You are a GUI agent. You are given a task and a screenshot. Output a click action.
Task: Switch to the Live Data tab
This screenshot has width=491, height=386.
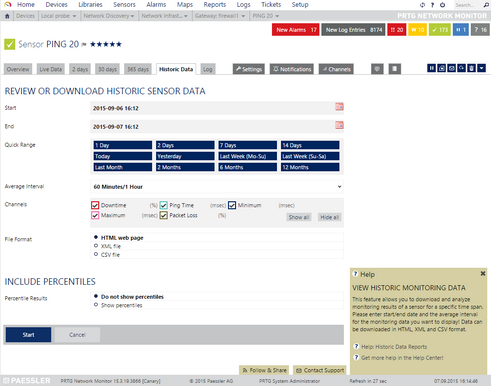click(x=51, y=69)
